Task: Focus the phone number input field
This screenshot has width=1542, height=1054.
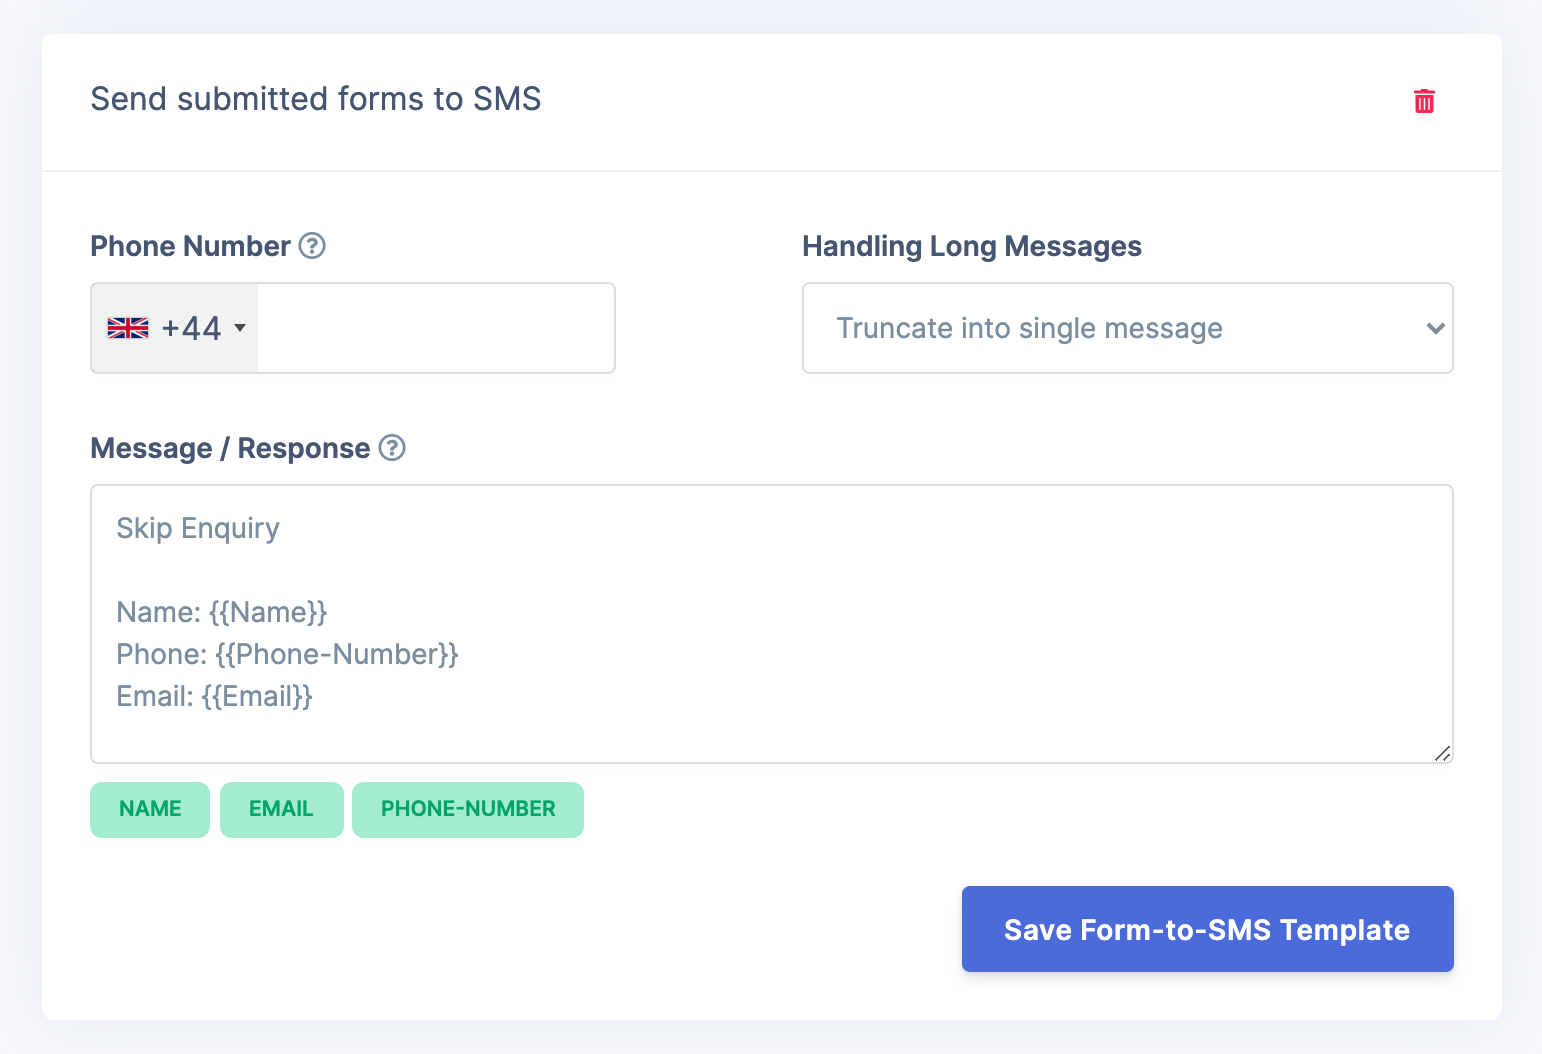Action: pyautogui.click(x=436, y=328)
